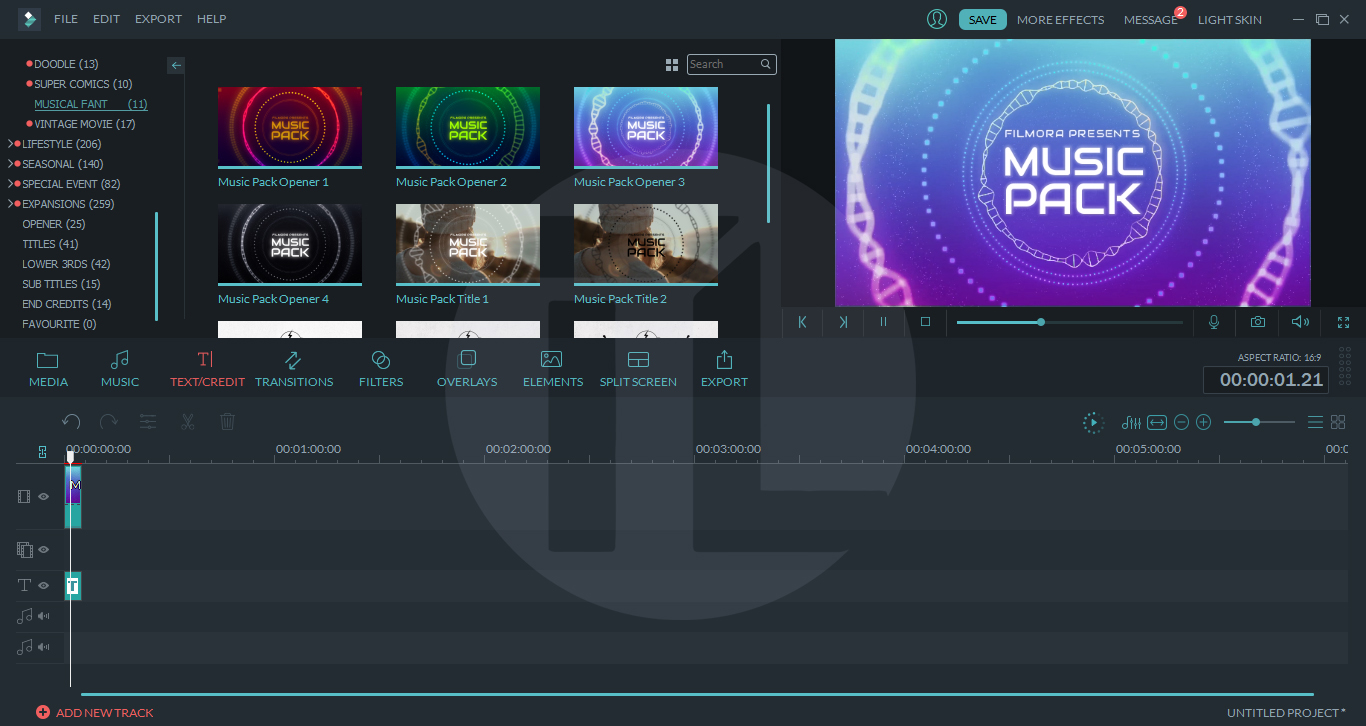Take a snapshot with camera icon

pos(1257,322)
